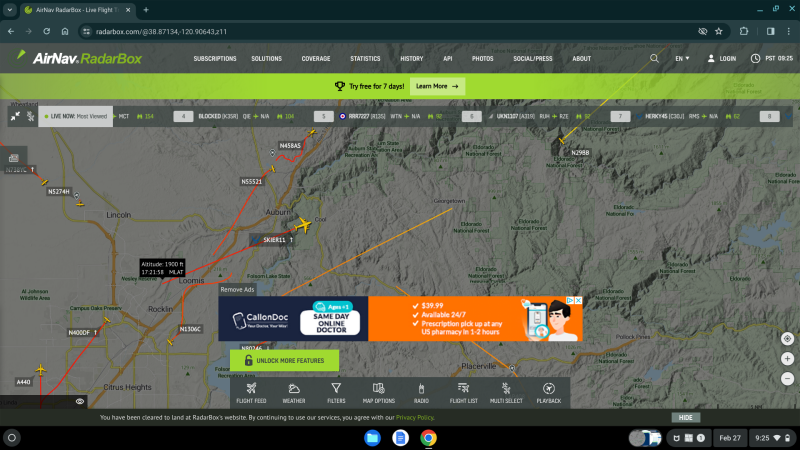The width and height of the screenshot is (800, 450).
Task: Open the ChromeOS launcher
Action: point(12,438)
